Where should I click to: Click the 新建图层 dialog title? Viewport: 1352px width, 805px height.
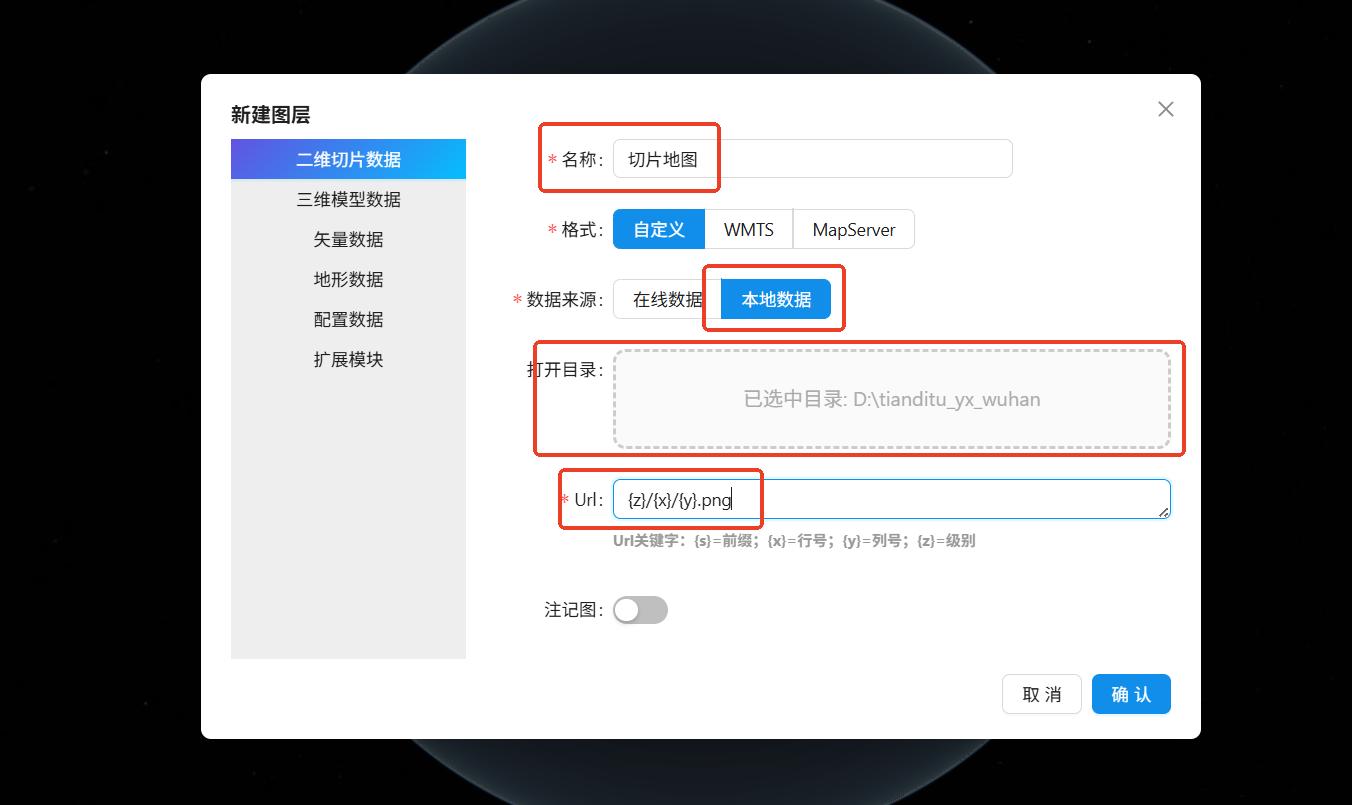pyautogui.click(x=270, y=115)
